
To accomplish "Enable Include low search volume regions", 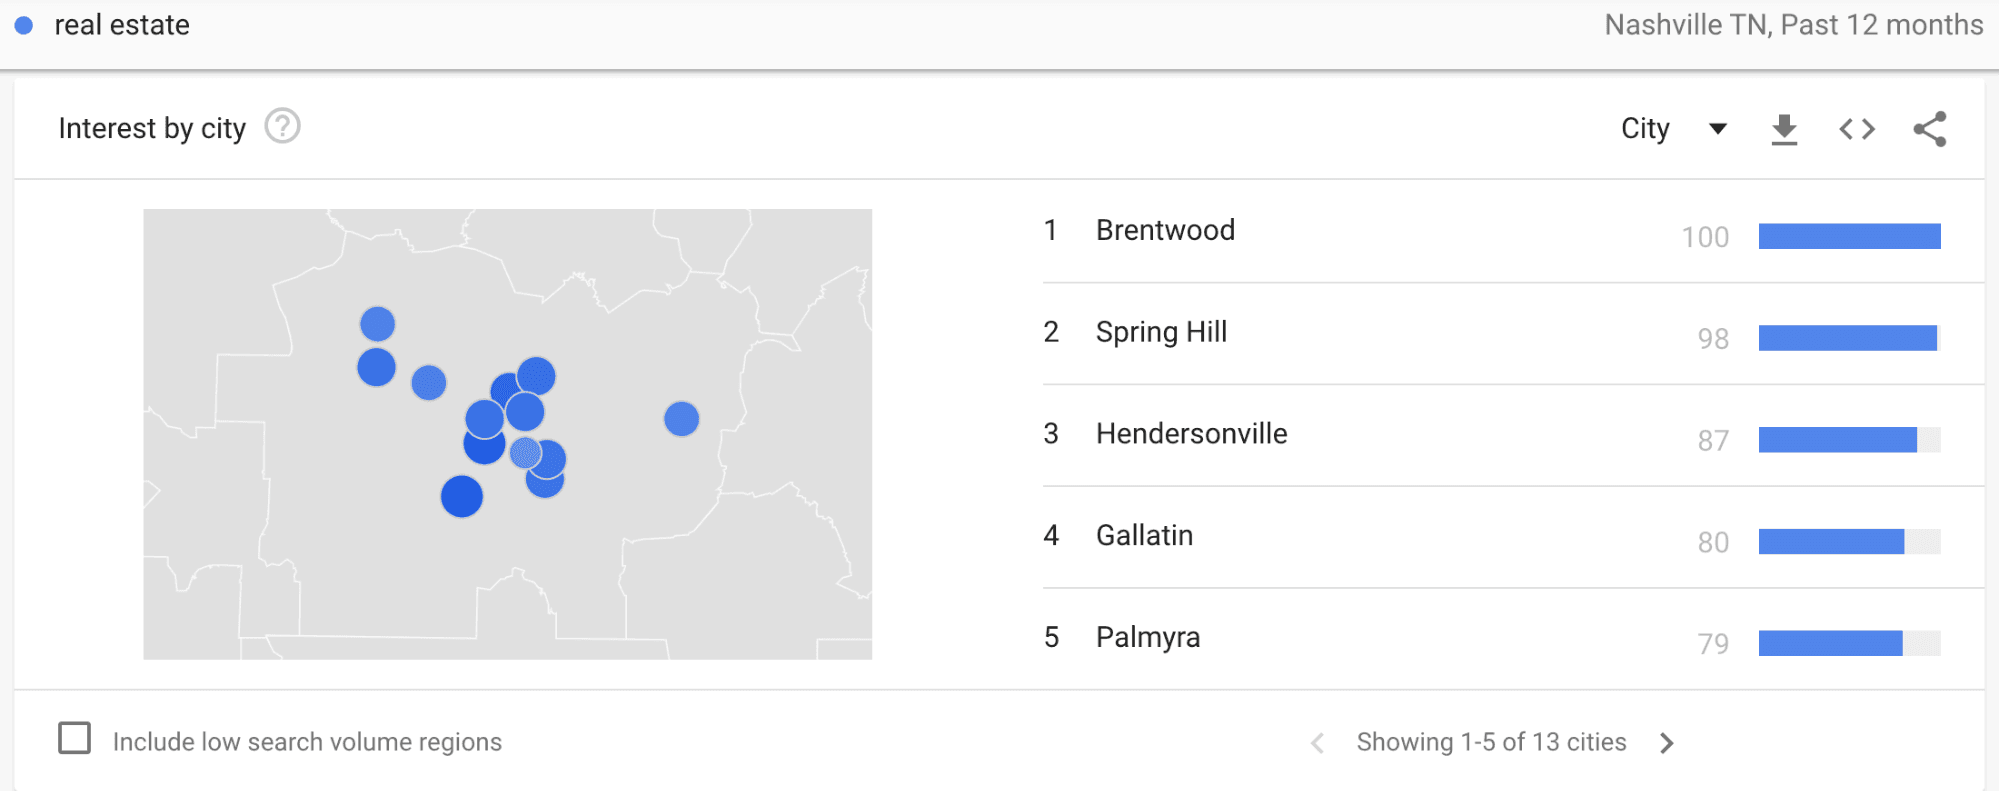I will [x=75, y=737].
